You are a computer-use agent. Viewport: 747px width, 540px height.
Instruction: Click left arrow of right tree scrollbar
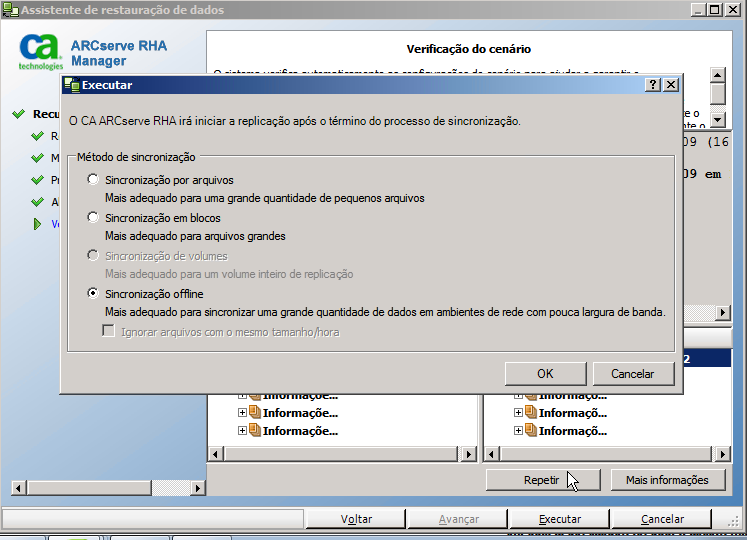point(492,454)
